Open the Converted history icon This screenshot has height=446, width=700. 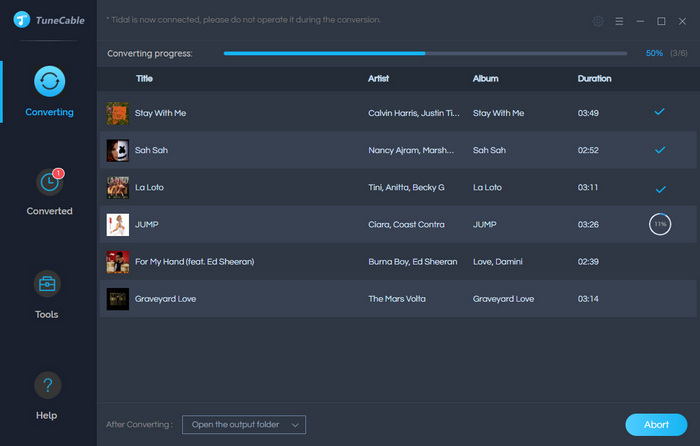click(x=50, y=182)
